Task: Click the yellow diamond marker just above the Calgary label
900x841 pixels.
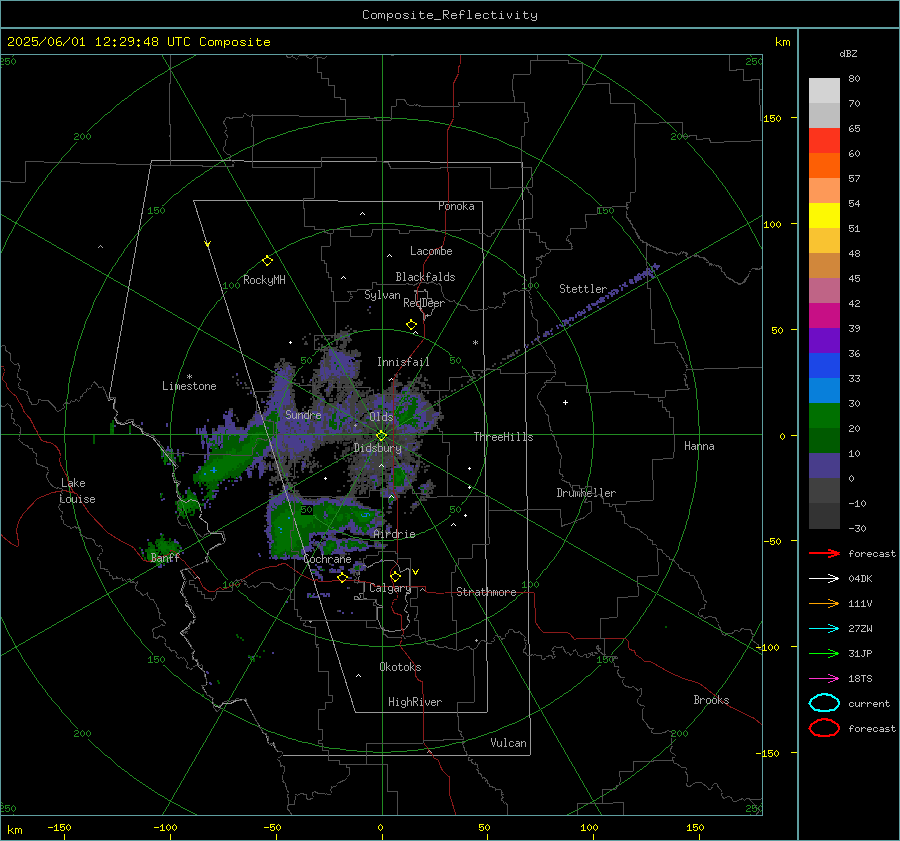Action: click(x=395, y=576)
